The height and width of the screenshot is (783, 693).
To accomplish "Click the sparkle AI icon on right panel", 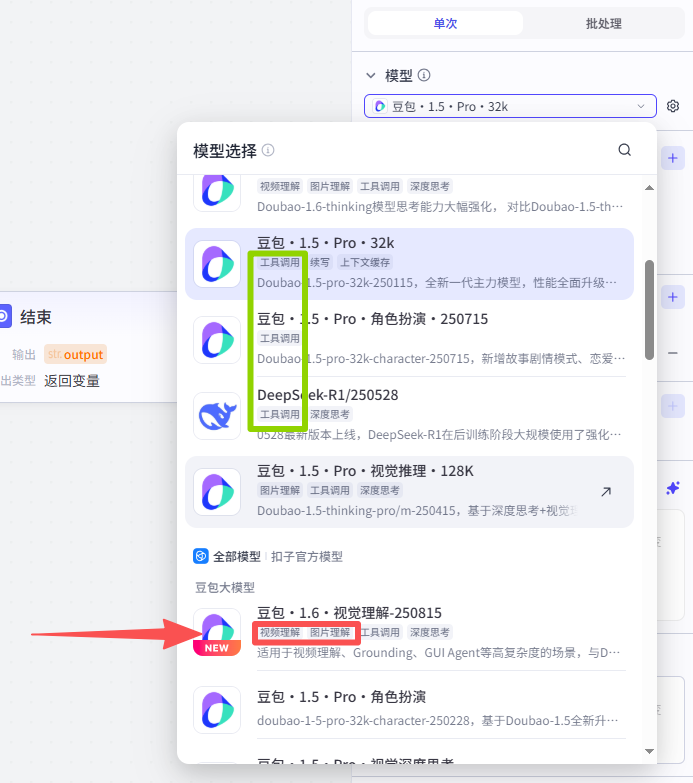I will pyautogui.click(x=673, y=488).
